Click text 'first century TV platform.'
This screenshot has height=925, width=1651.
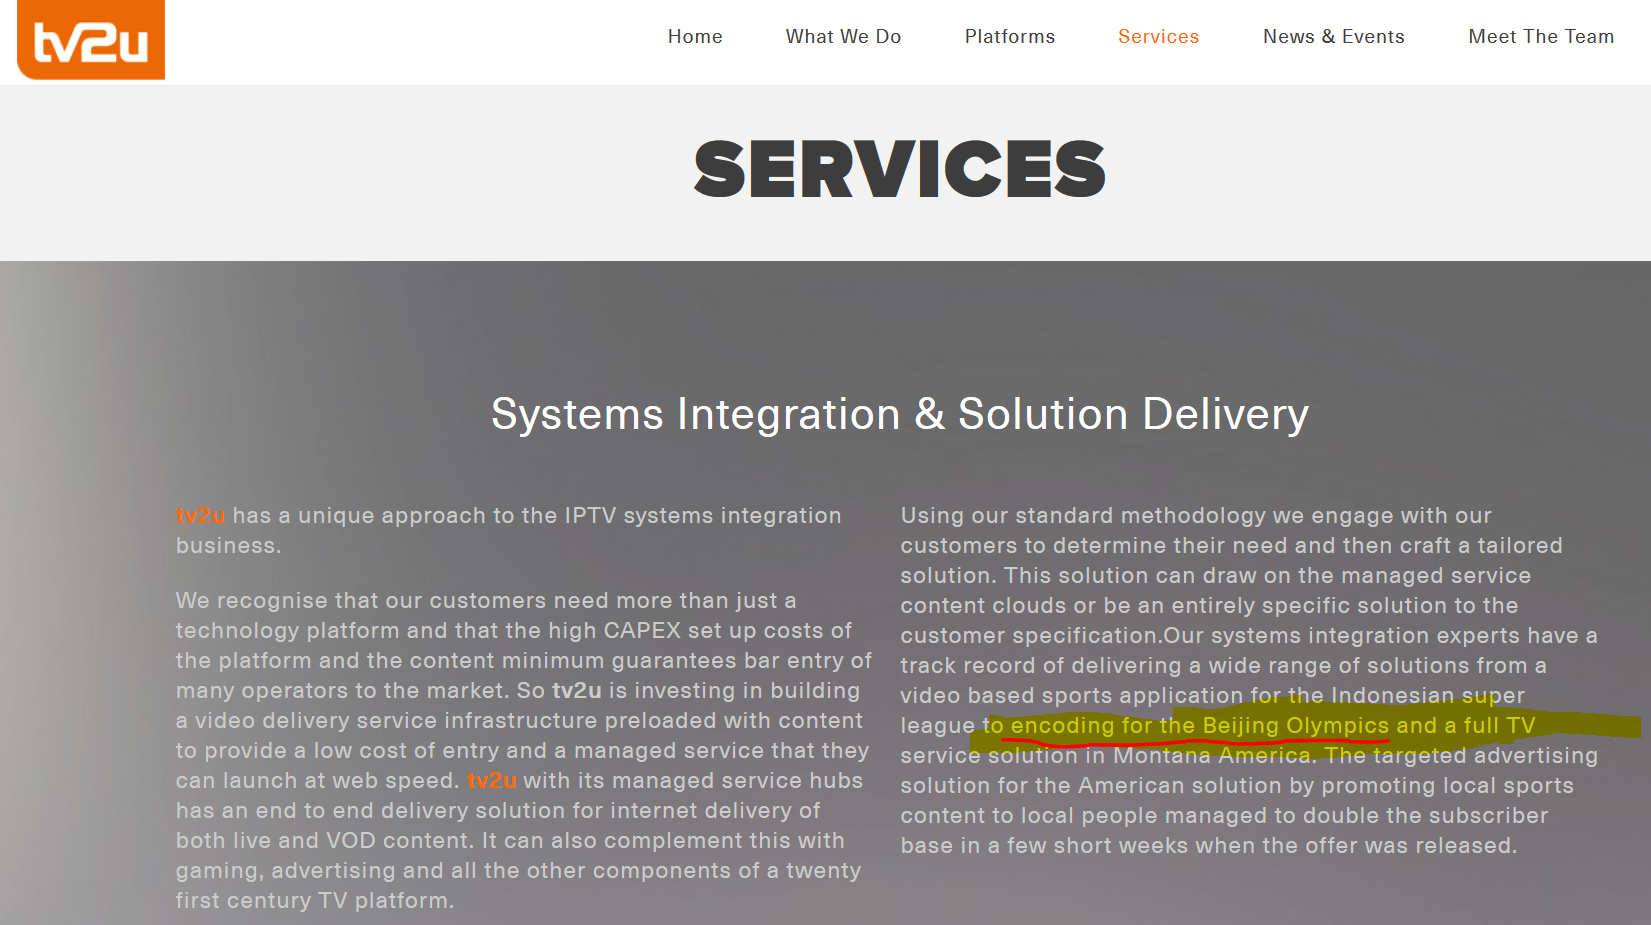(x=315, y=901)
